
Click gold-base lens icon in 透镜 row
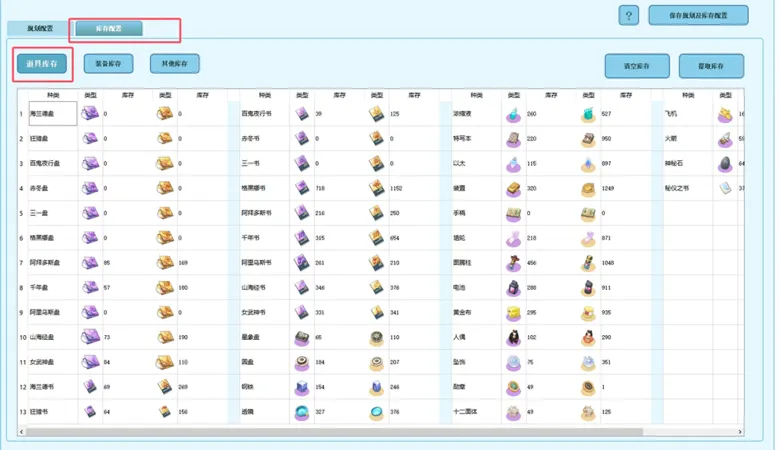coord(377,412)
